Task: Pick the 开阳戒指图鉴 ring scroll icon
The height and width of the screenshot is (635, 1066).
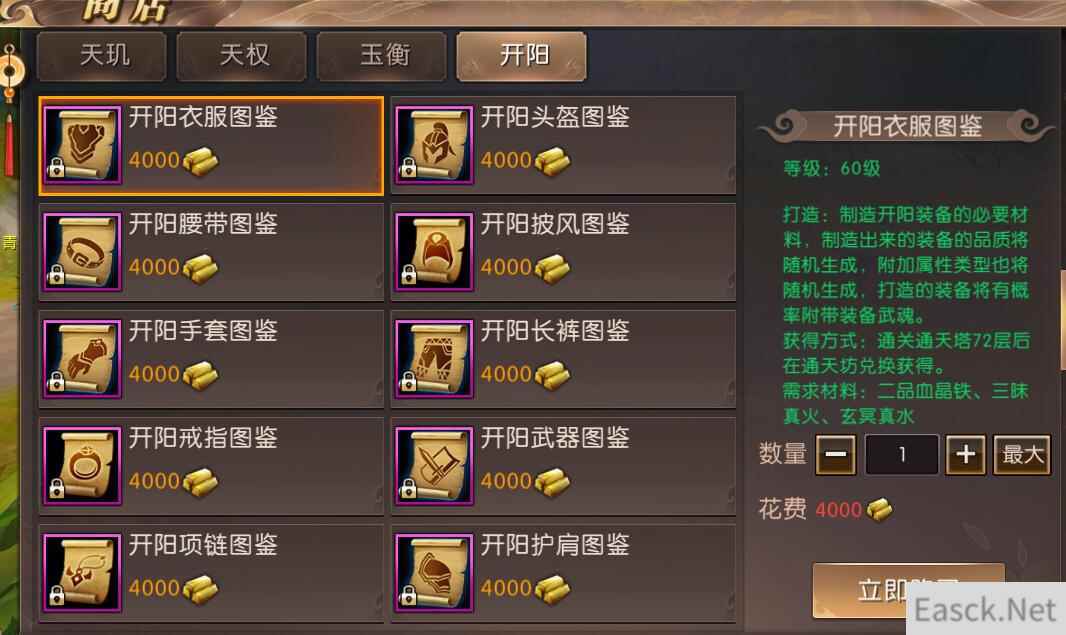Action: [82, 466]
